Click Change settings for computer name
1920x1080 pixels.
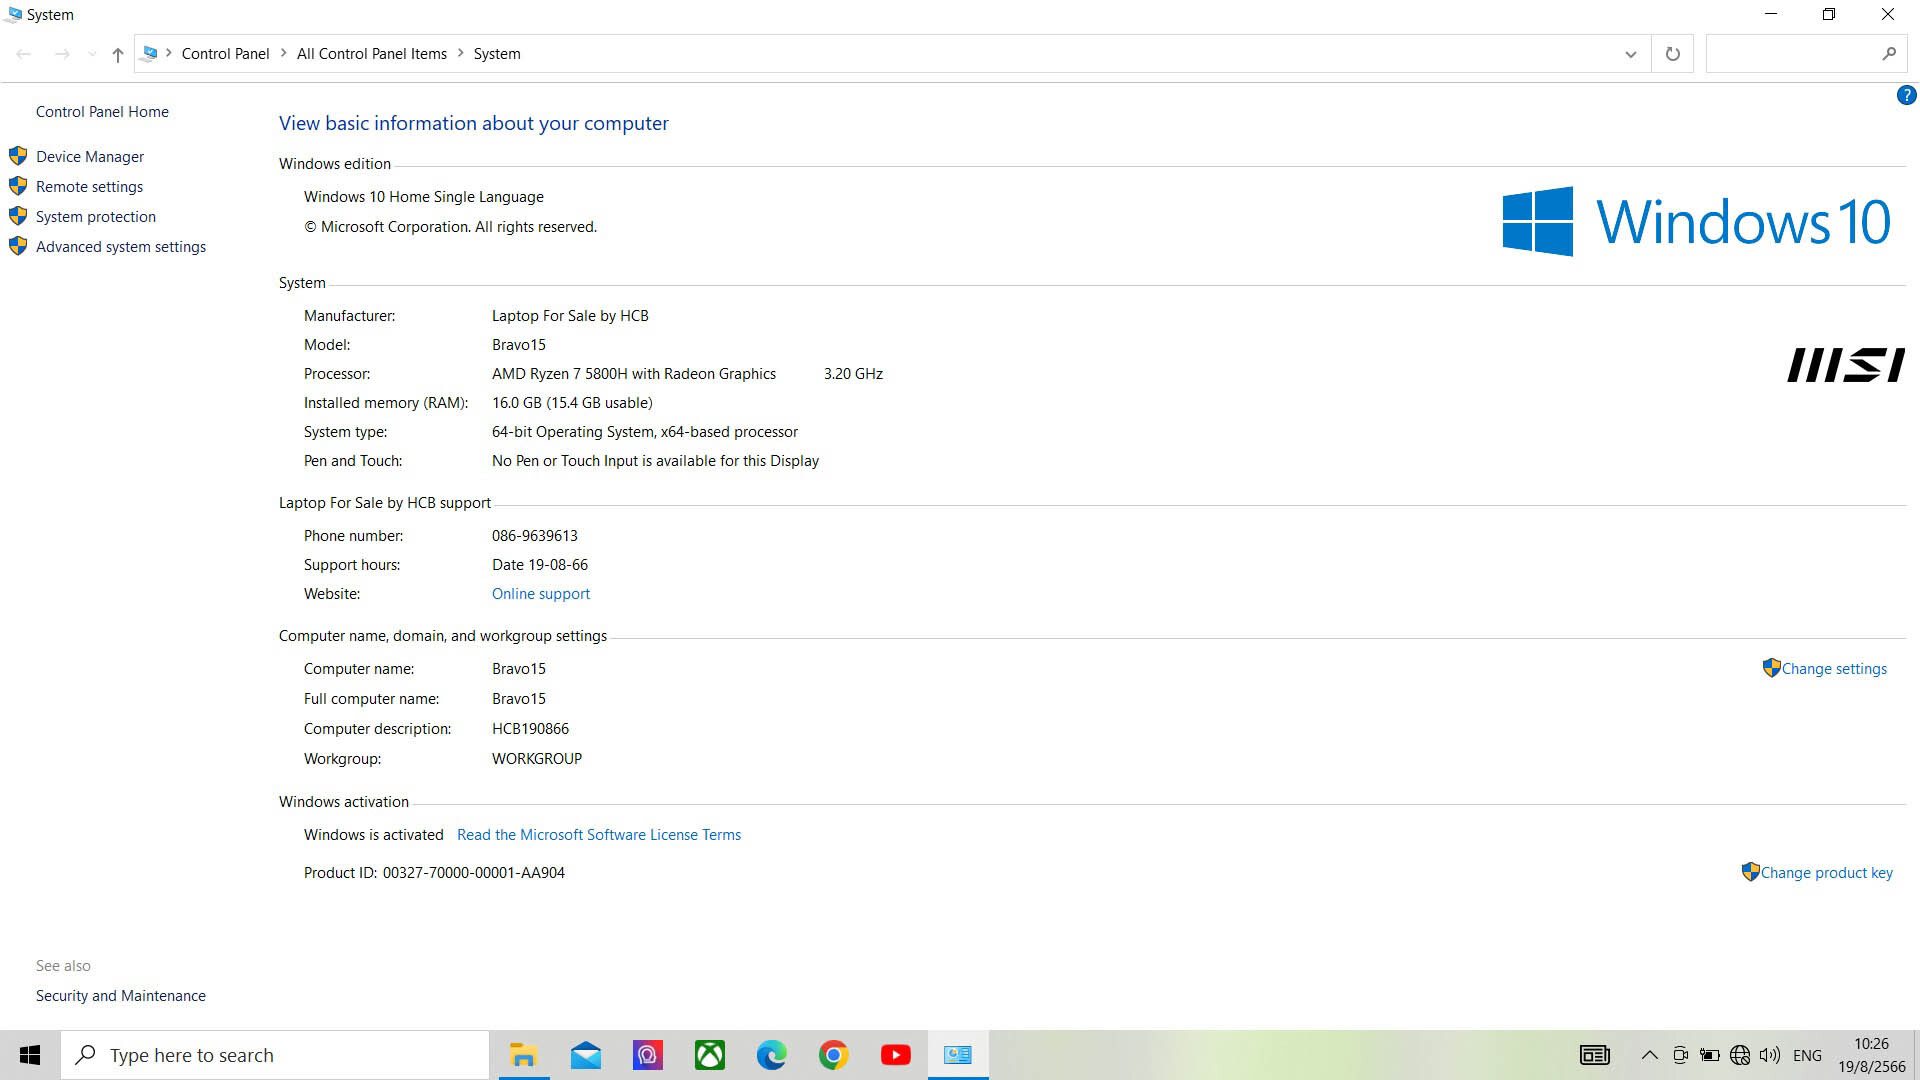(1834, 669)
